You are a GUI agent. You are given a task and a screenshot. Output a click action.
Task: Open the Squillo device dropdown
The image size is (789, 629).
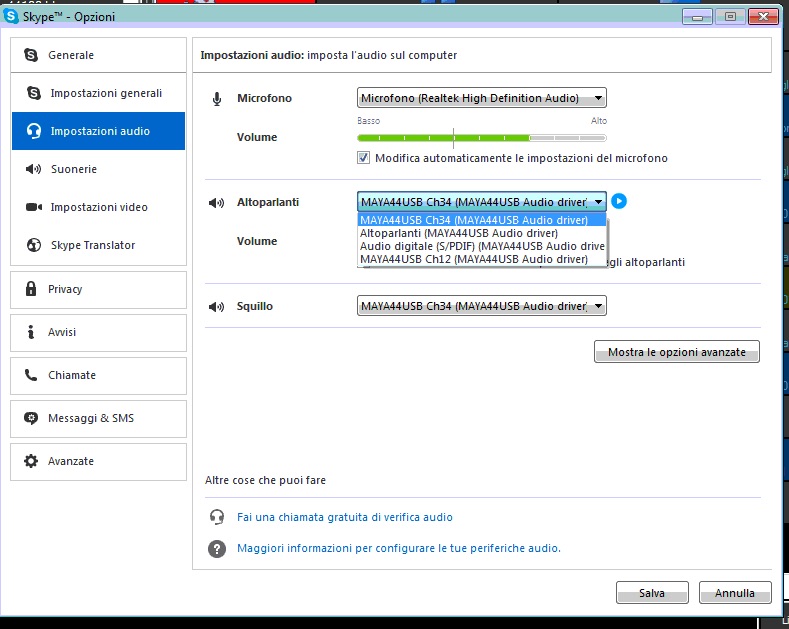click(x=482, y=306)
